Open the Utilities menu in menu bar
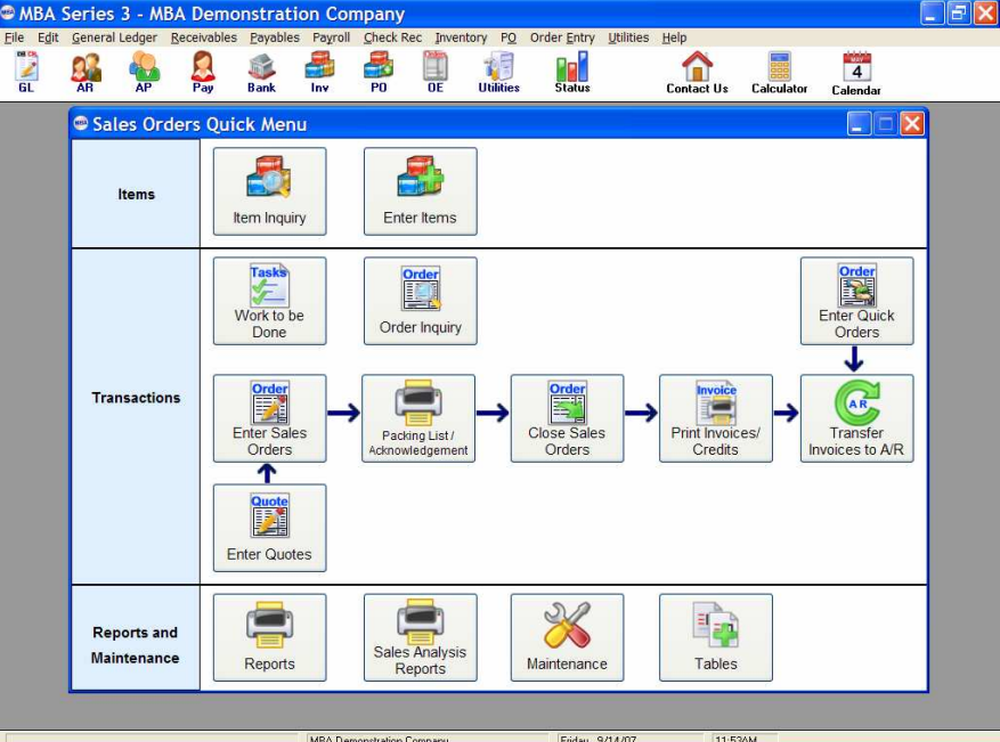Image resolution: width=1000 pixels, height=742 pixels. [628, 38]
